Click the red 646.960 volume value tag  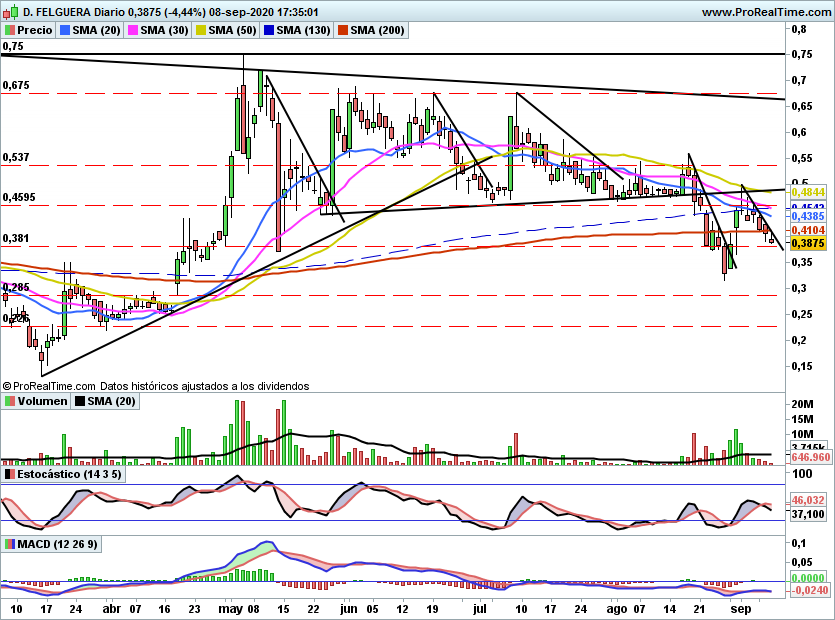click(811, 457)
